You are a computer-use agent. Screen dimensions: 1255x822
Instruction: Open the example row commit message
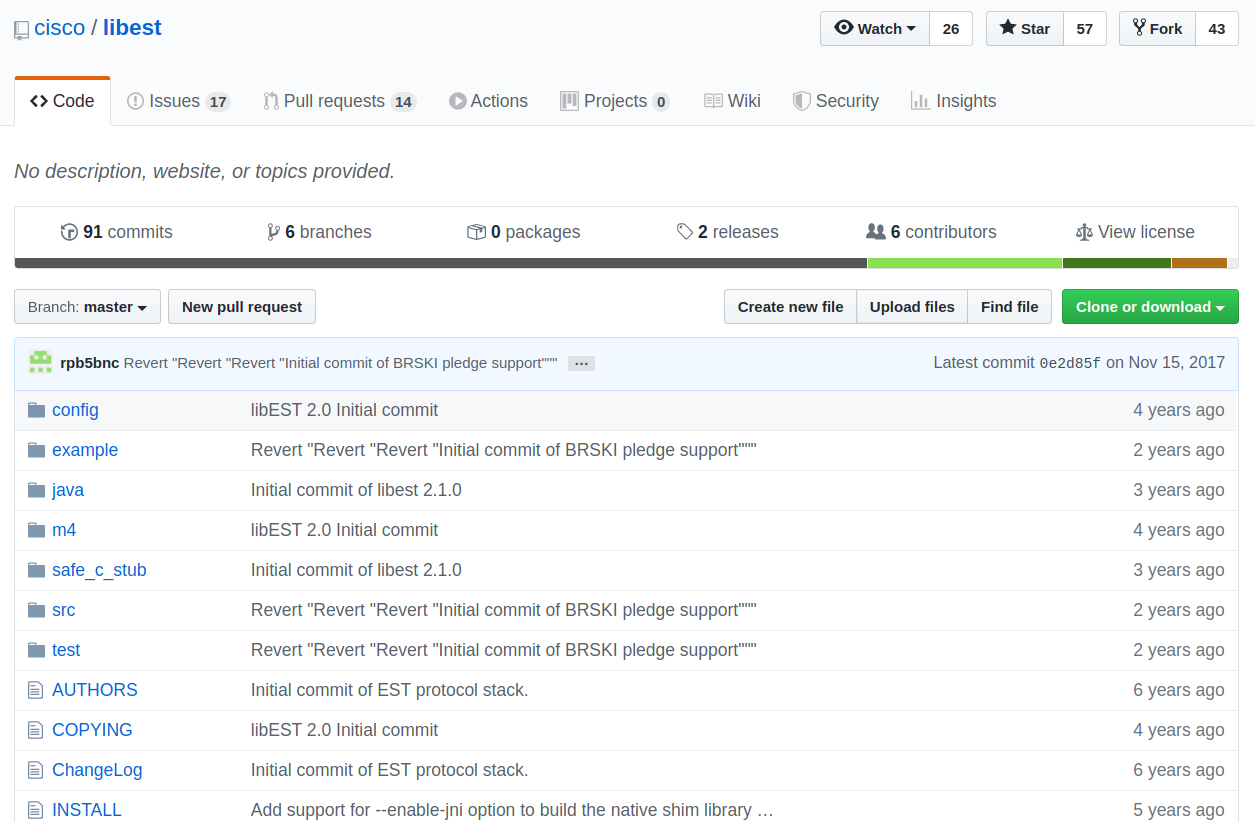point(503,450)
